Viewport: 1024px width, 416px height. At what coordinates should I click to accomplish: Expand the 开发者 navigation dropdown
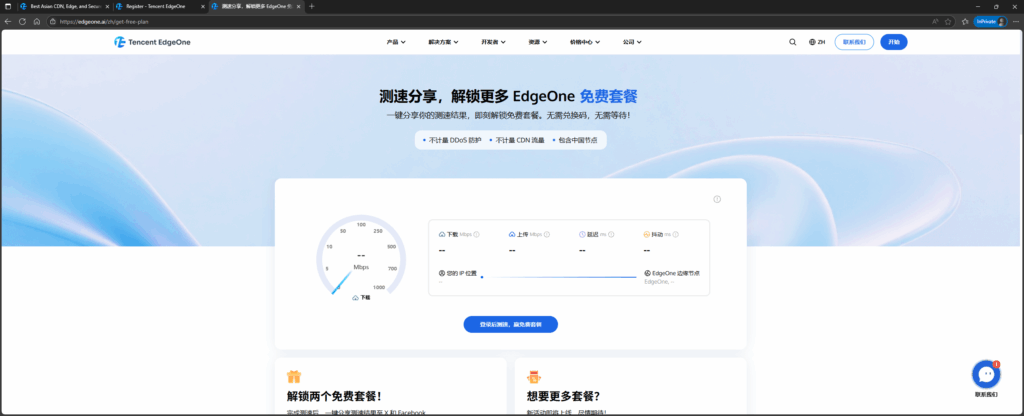coord(492,42)
